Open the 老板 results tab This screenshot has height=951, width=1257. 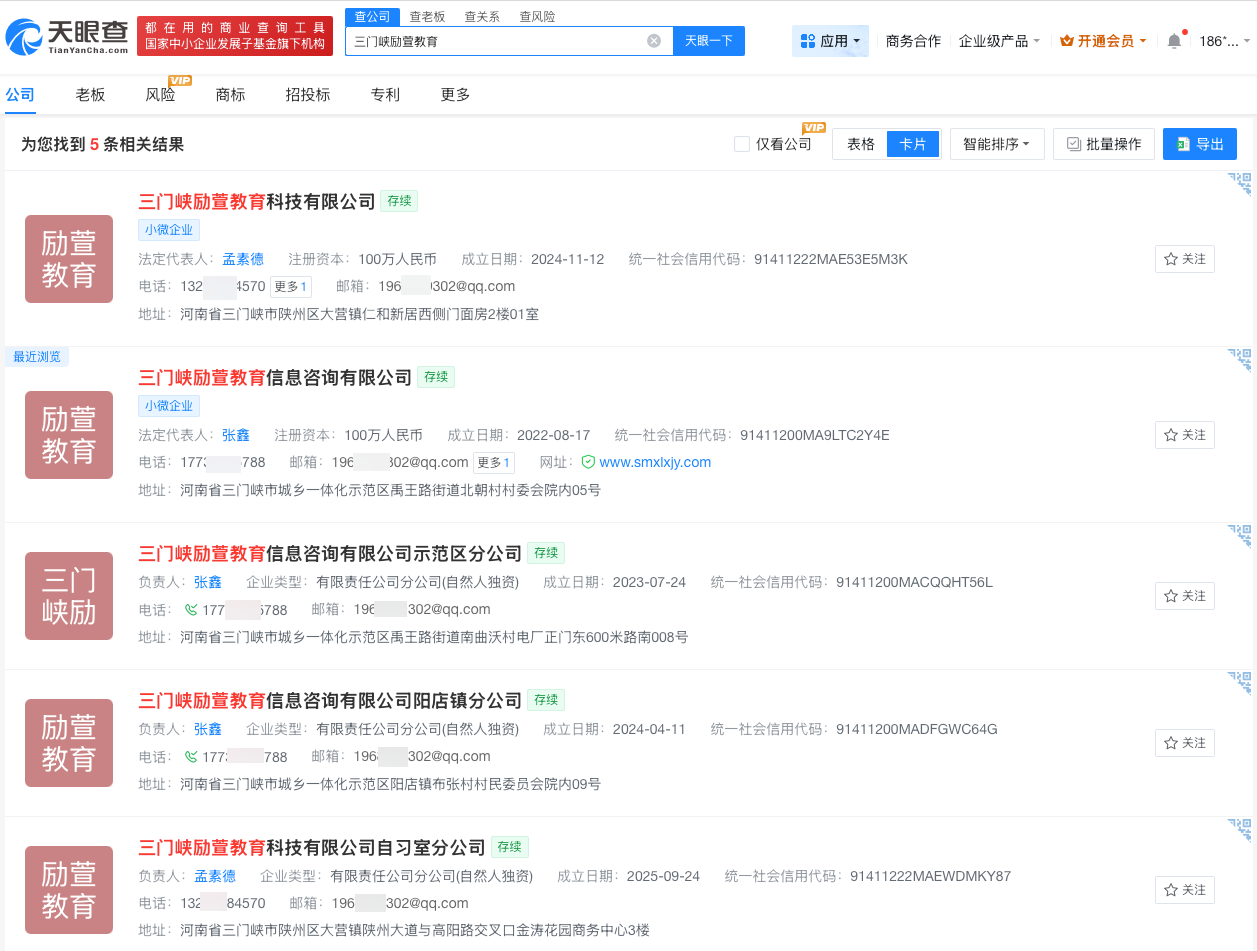(x=90, y=94)
